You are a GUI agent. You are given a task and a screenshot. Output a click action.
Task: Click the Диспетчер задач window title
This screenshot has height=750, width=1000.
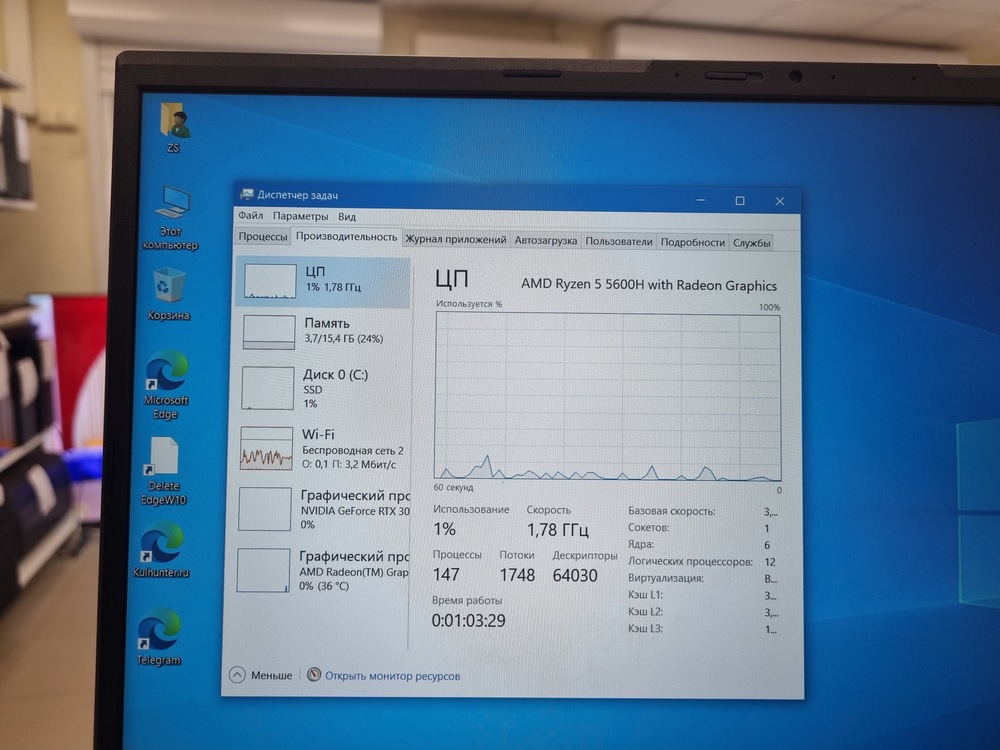tap(297, 195)
